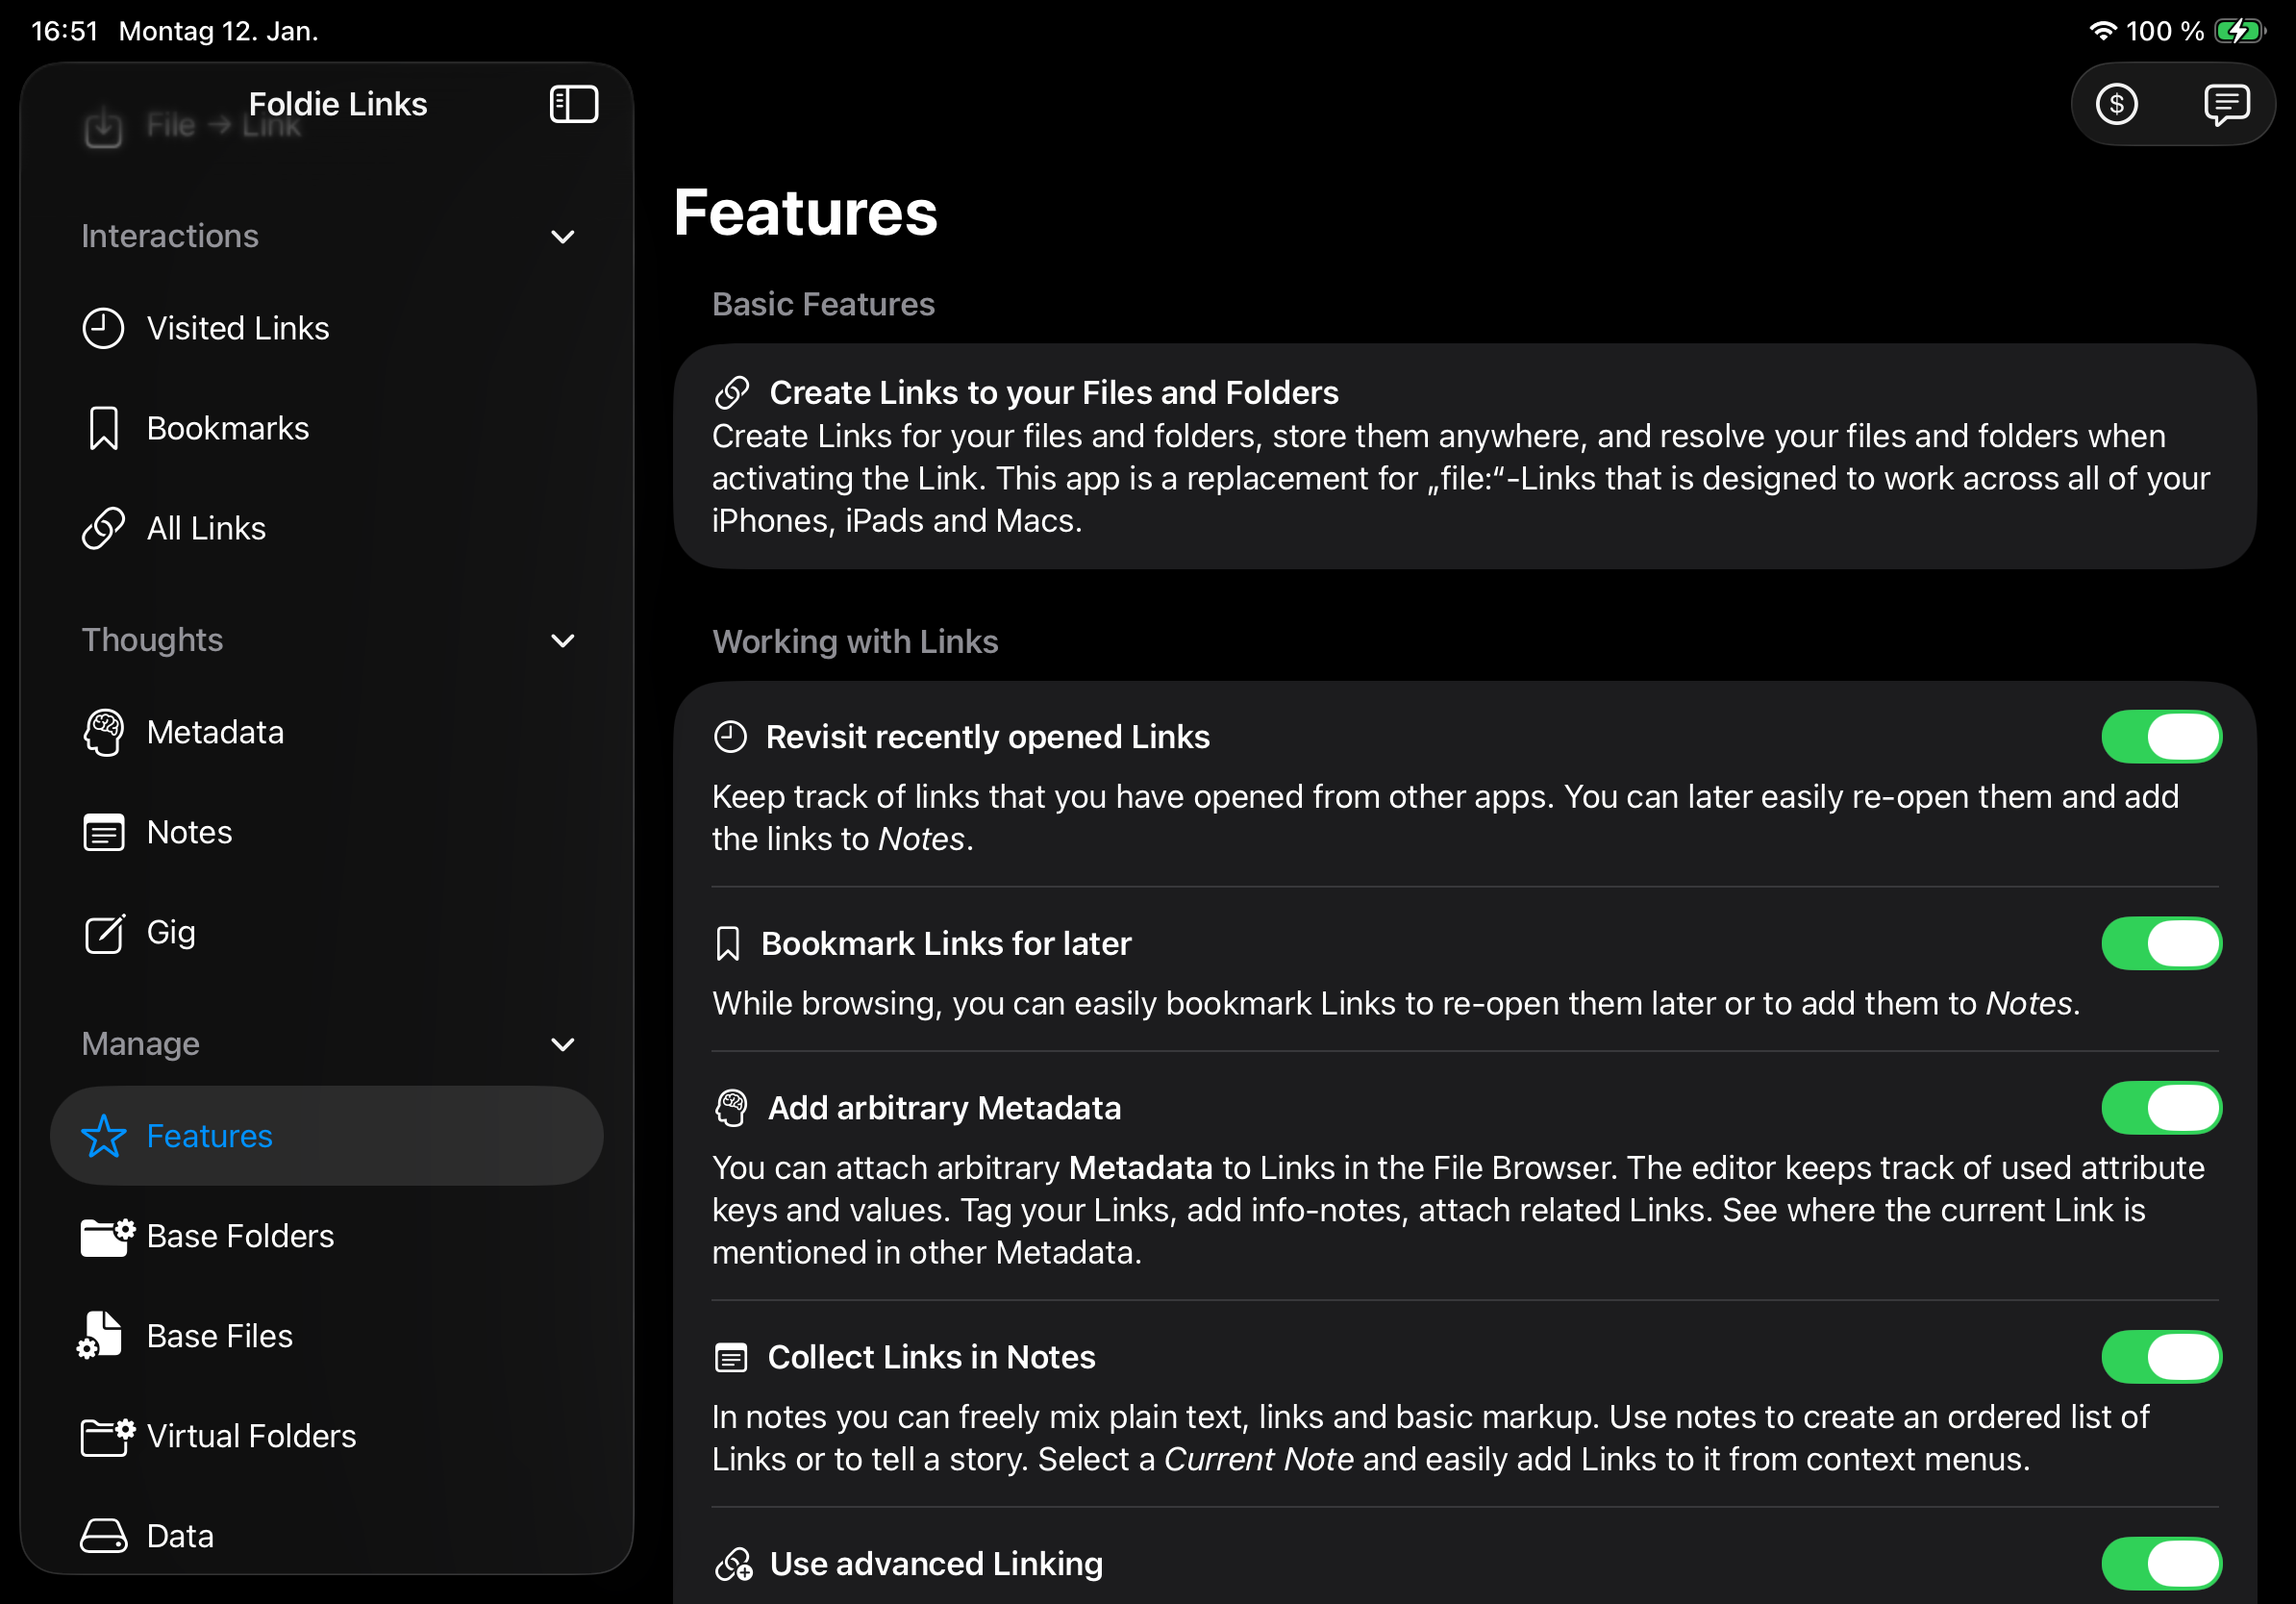Turn off Bookmark Links for later
Screen dimensions: 2296x1604
tap(2162, 943)
